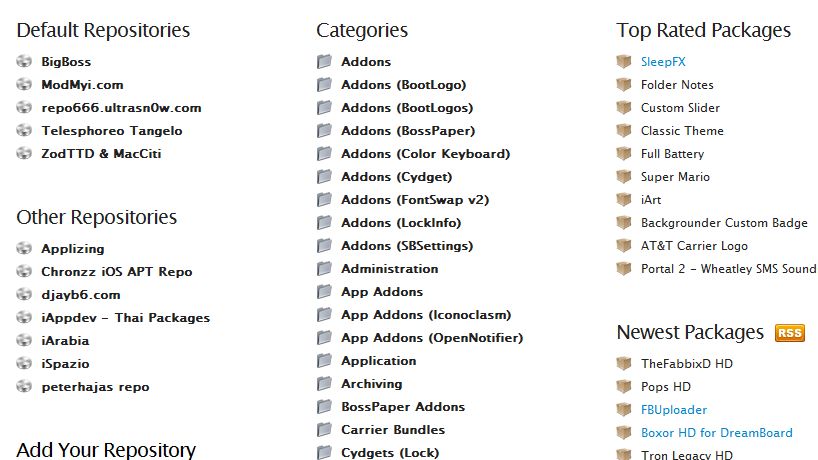This screenshot has width=818, height=460.
Task: Browse the App Addons (OpenNotifier) category
Action: tap(420, 338)
